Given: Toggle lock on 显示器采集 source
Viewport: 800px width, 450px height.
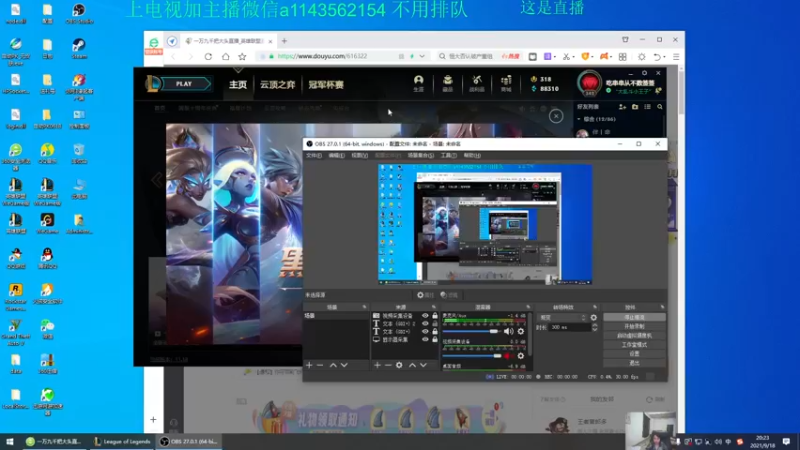Looking at the screenshot, I should click(x=435, y=339).
